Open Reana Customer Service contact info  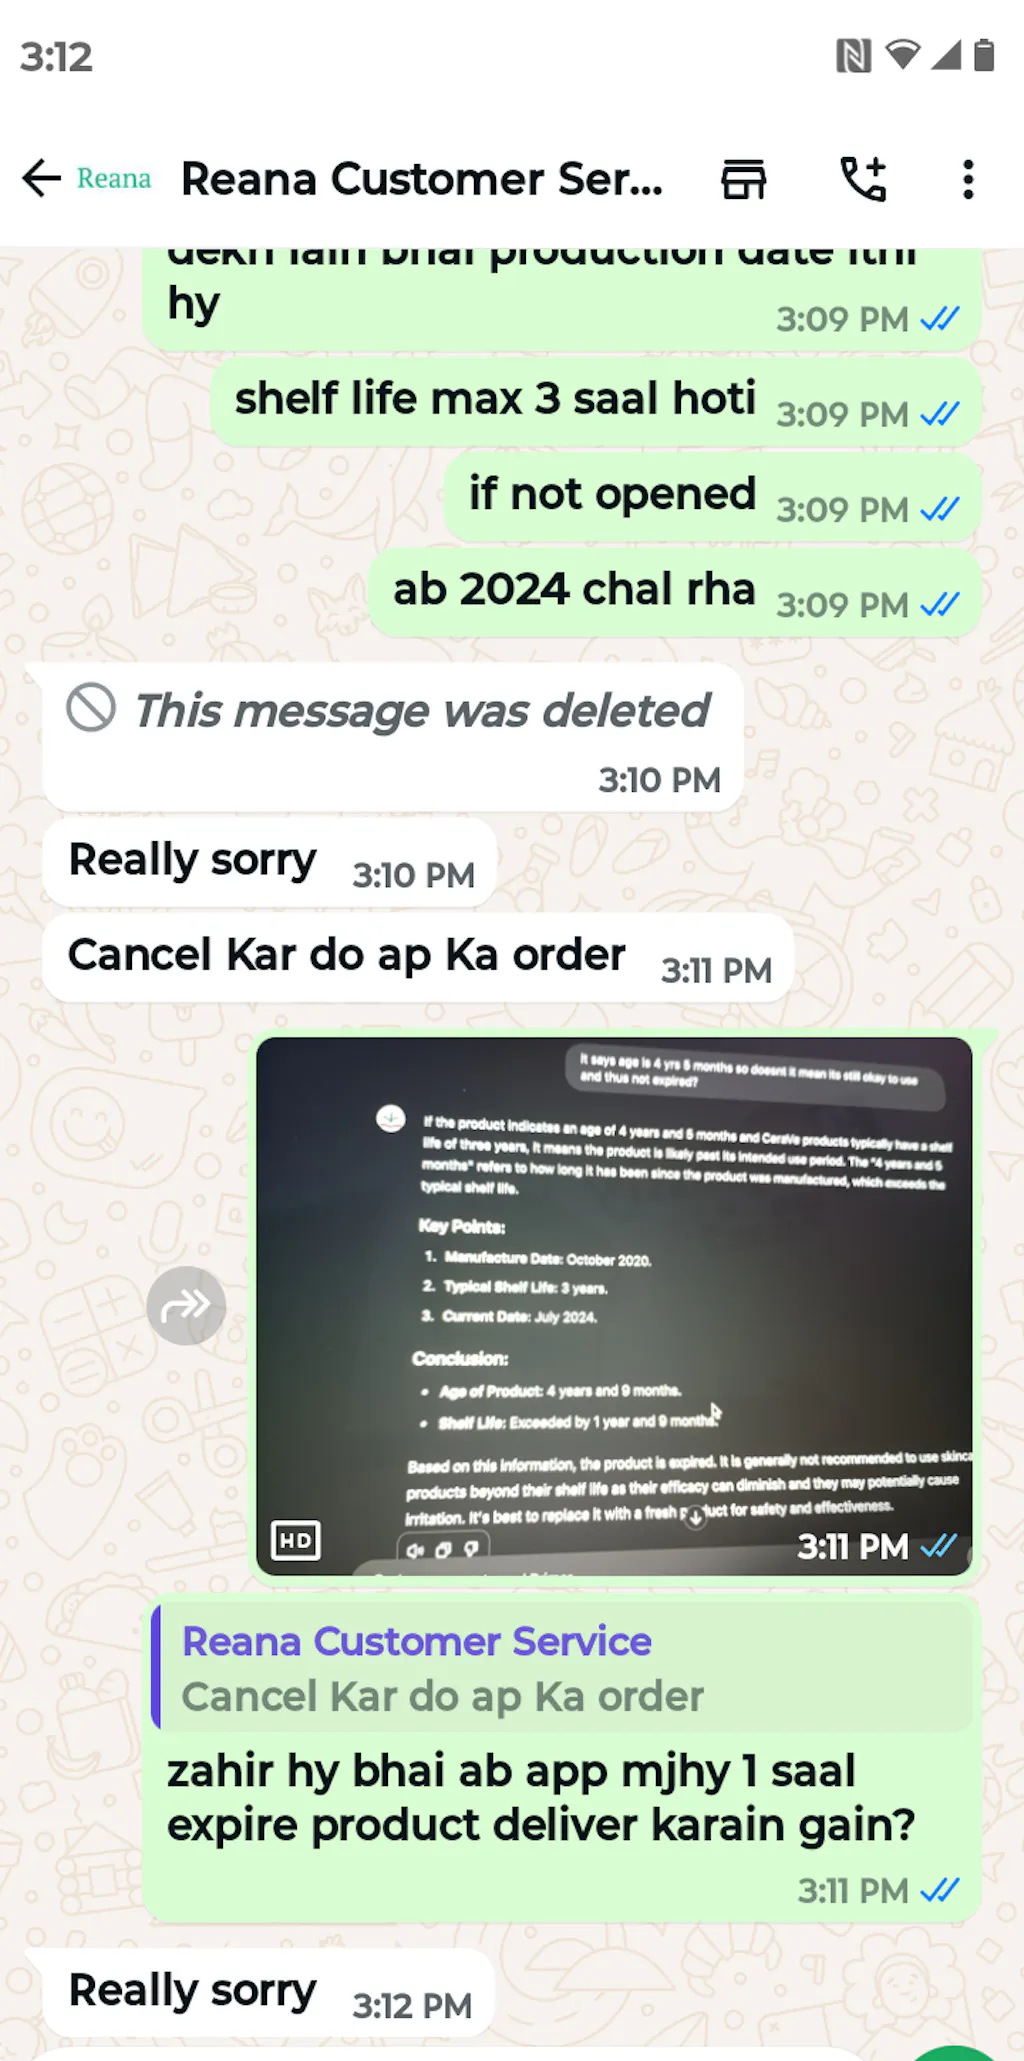coord(422,179)
